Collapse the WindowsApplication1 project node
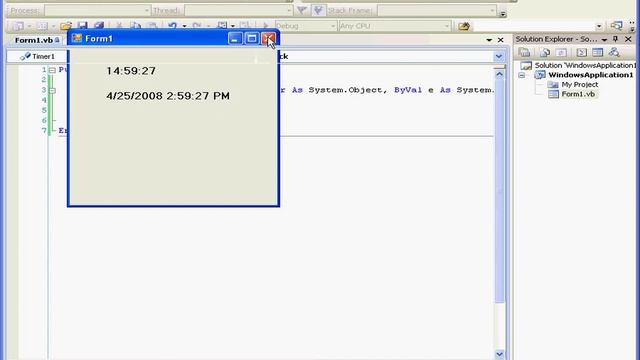Viewport: 640px width, 360px height. 522,75
